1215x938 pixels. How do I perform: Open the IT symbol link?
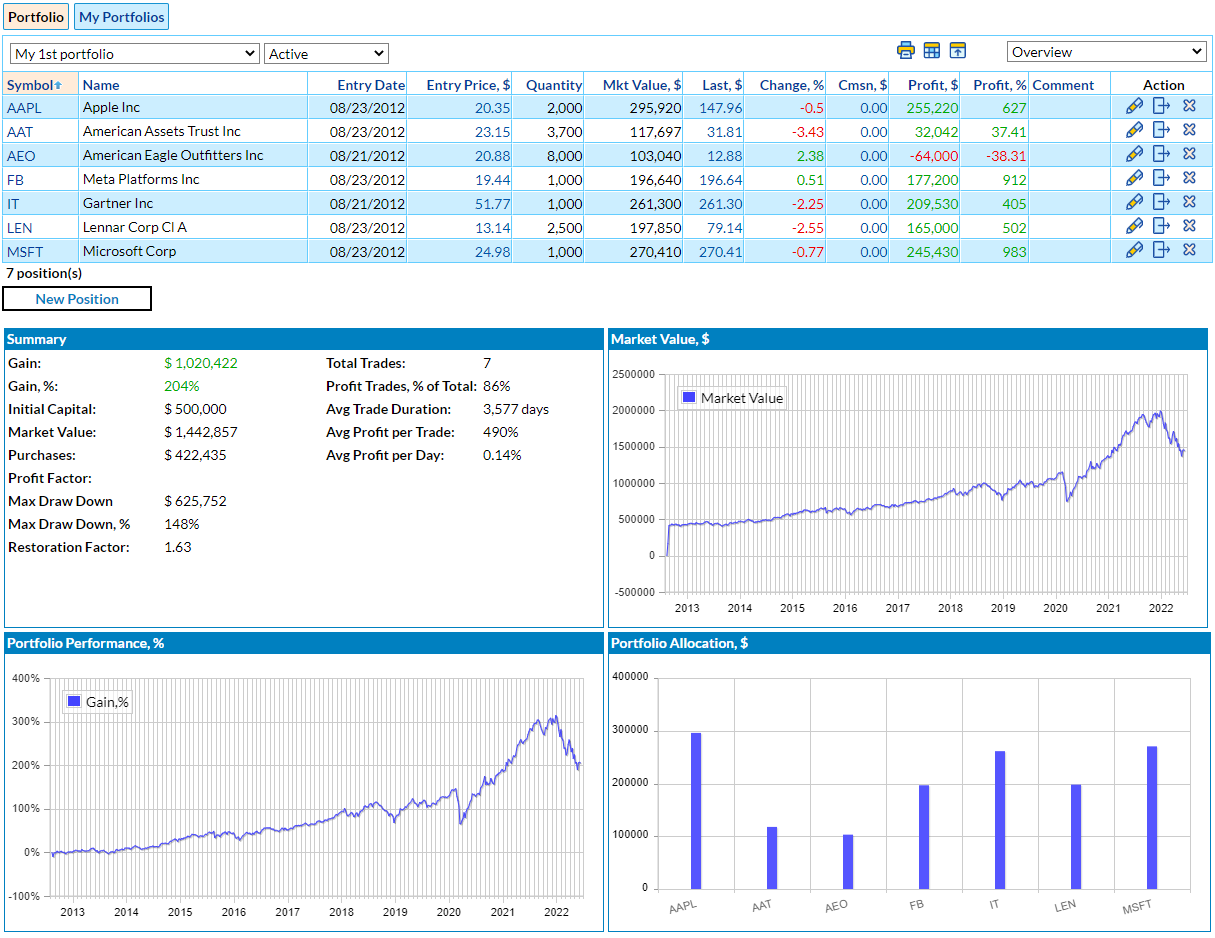[x=13, y=203]
